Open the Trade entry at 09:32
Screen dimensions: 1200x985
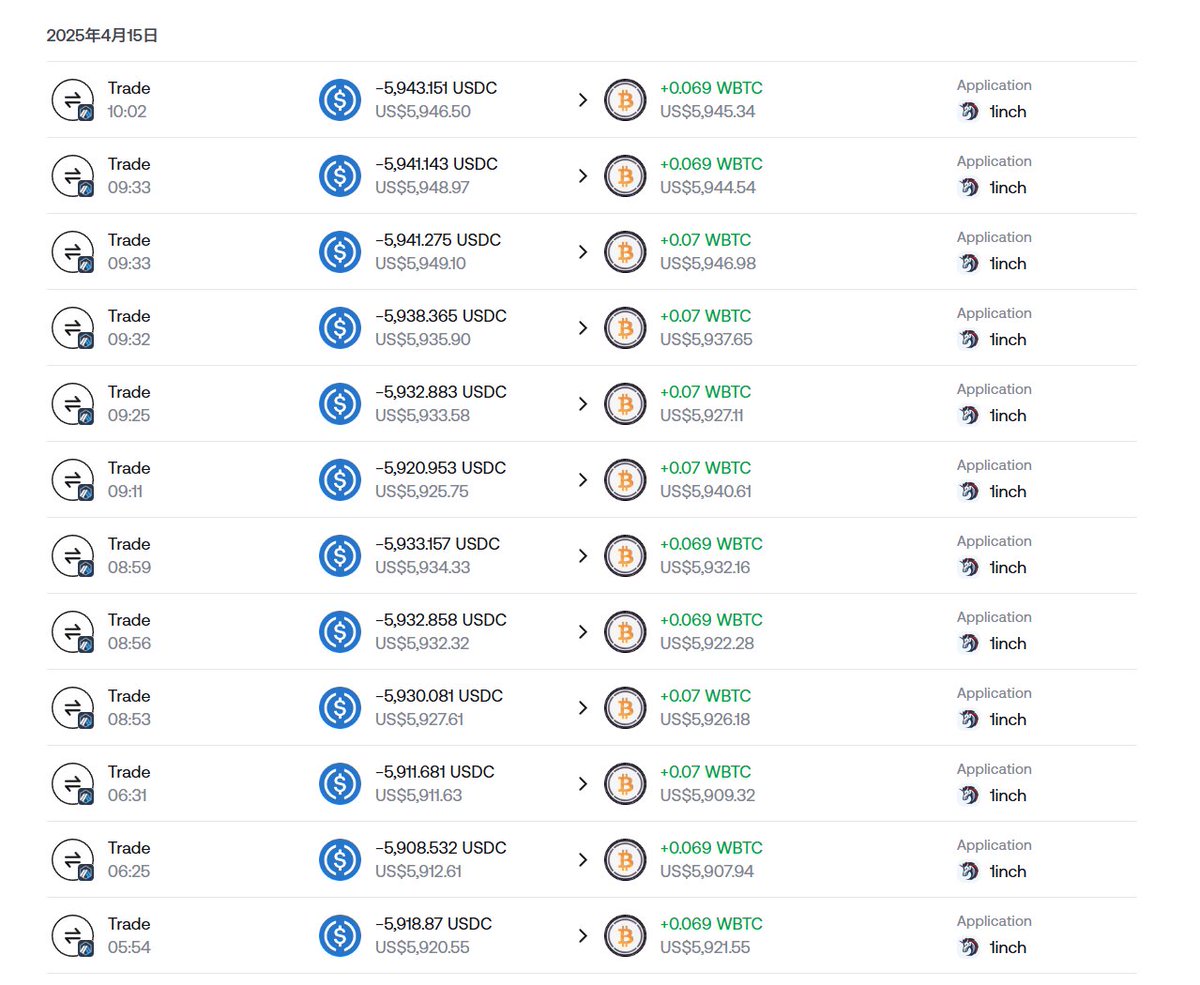tap(129, 316)
